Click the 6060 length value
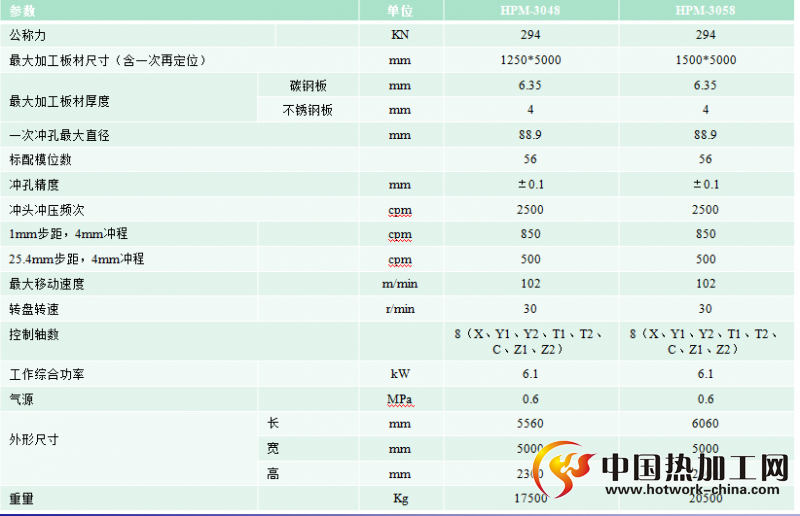Image resolution: width=800 pixels, height=516 pixels. coord(706,423)
